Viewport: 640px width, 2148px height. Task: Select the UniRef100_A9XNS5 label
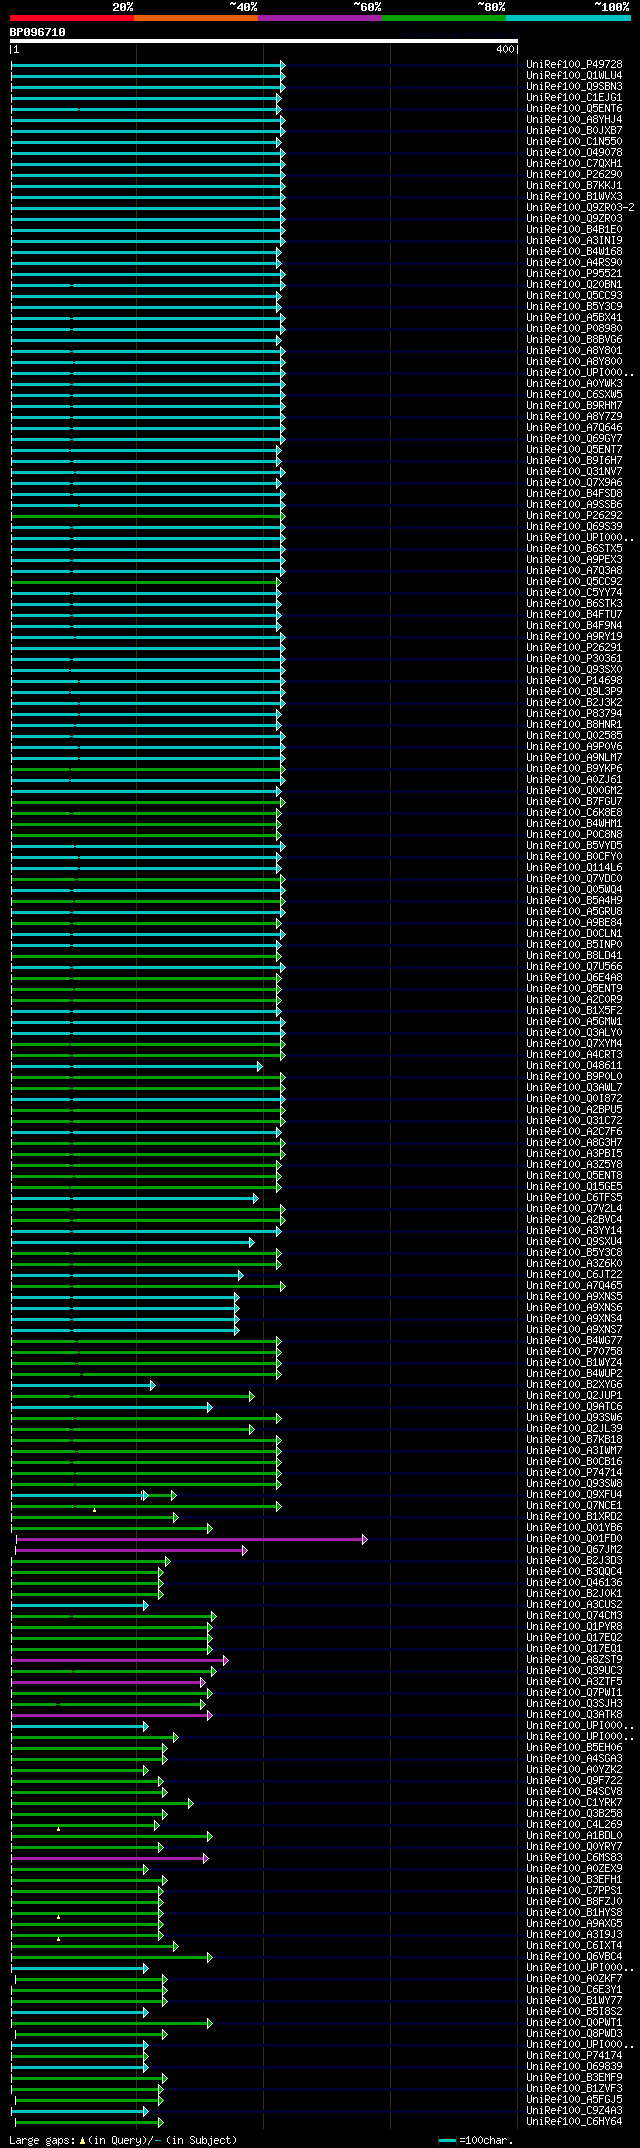click(574, 1296)
